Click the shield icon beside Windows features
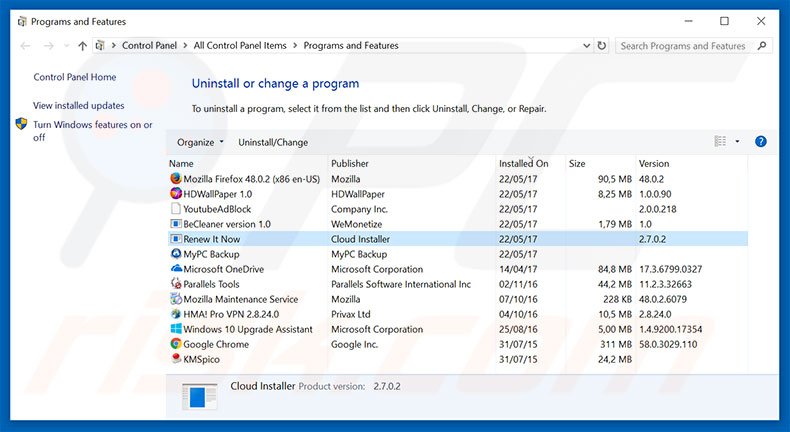This screenshot has height=432, width=790. pos(21,124)
